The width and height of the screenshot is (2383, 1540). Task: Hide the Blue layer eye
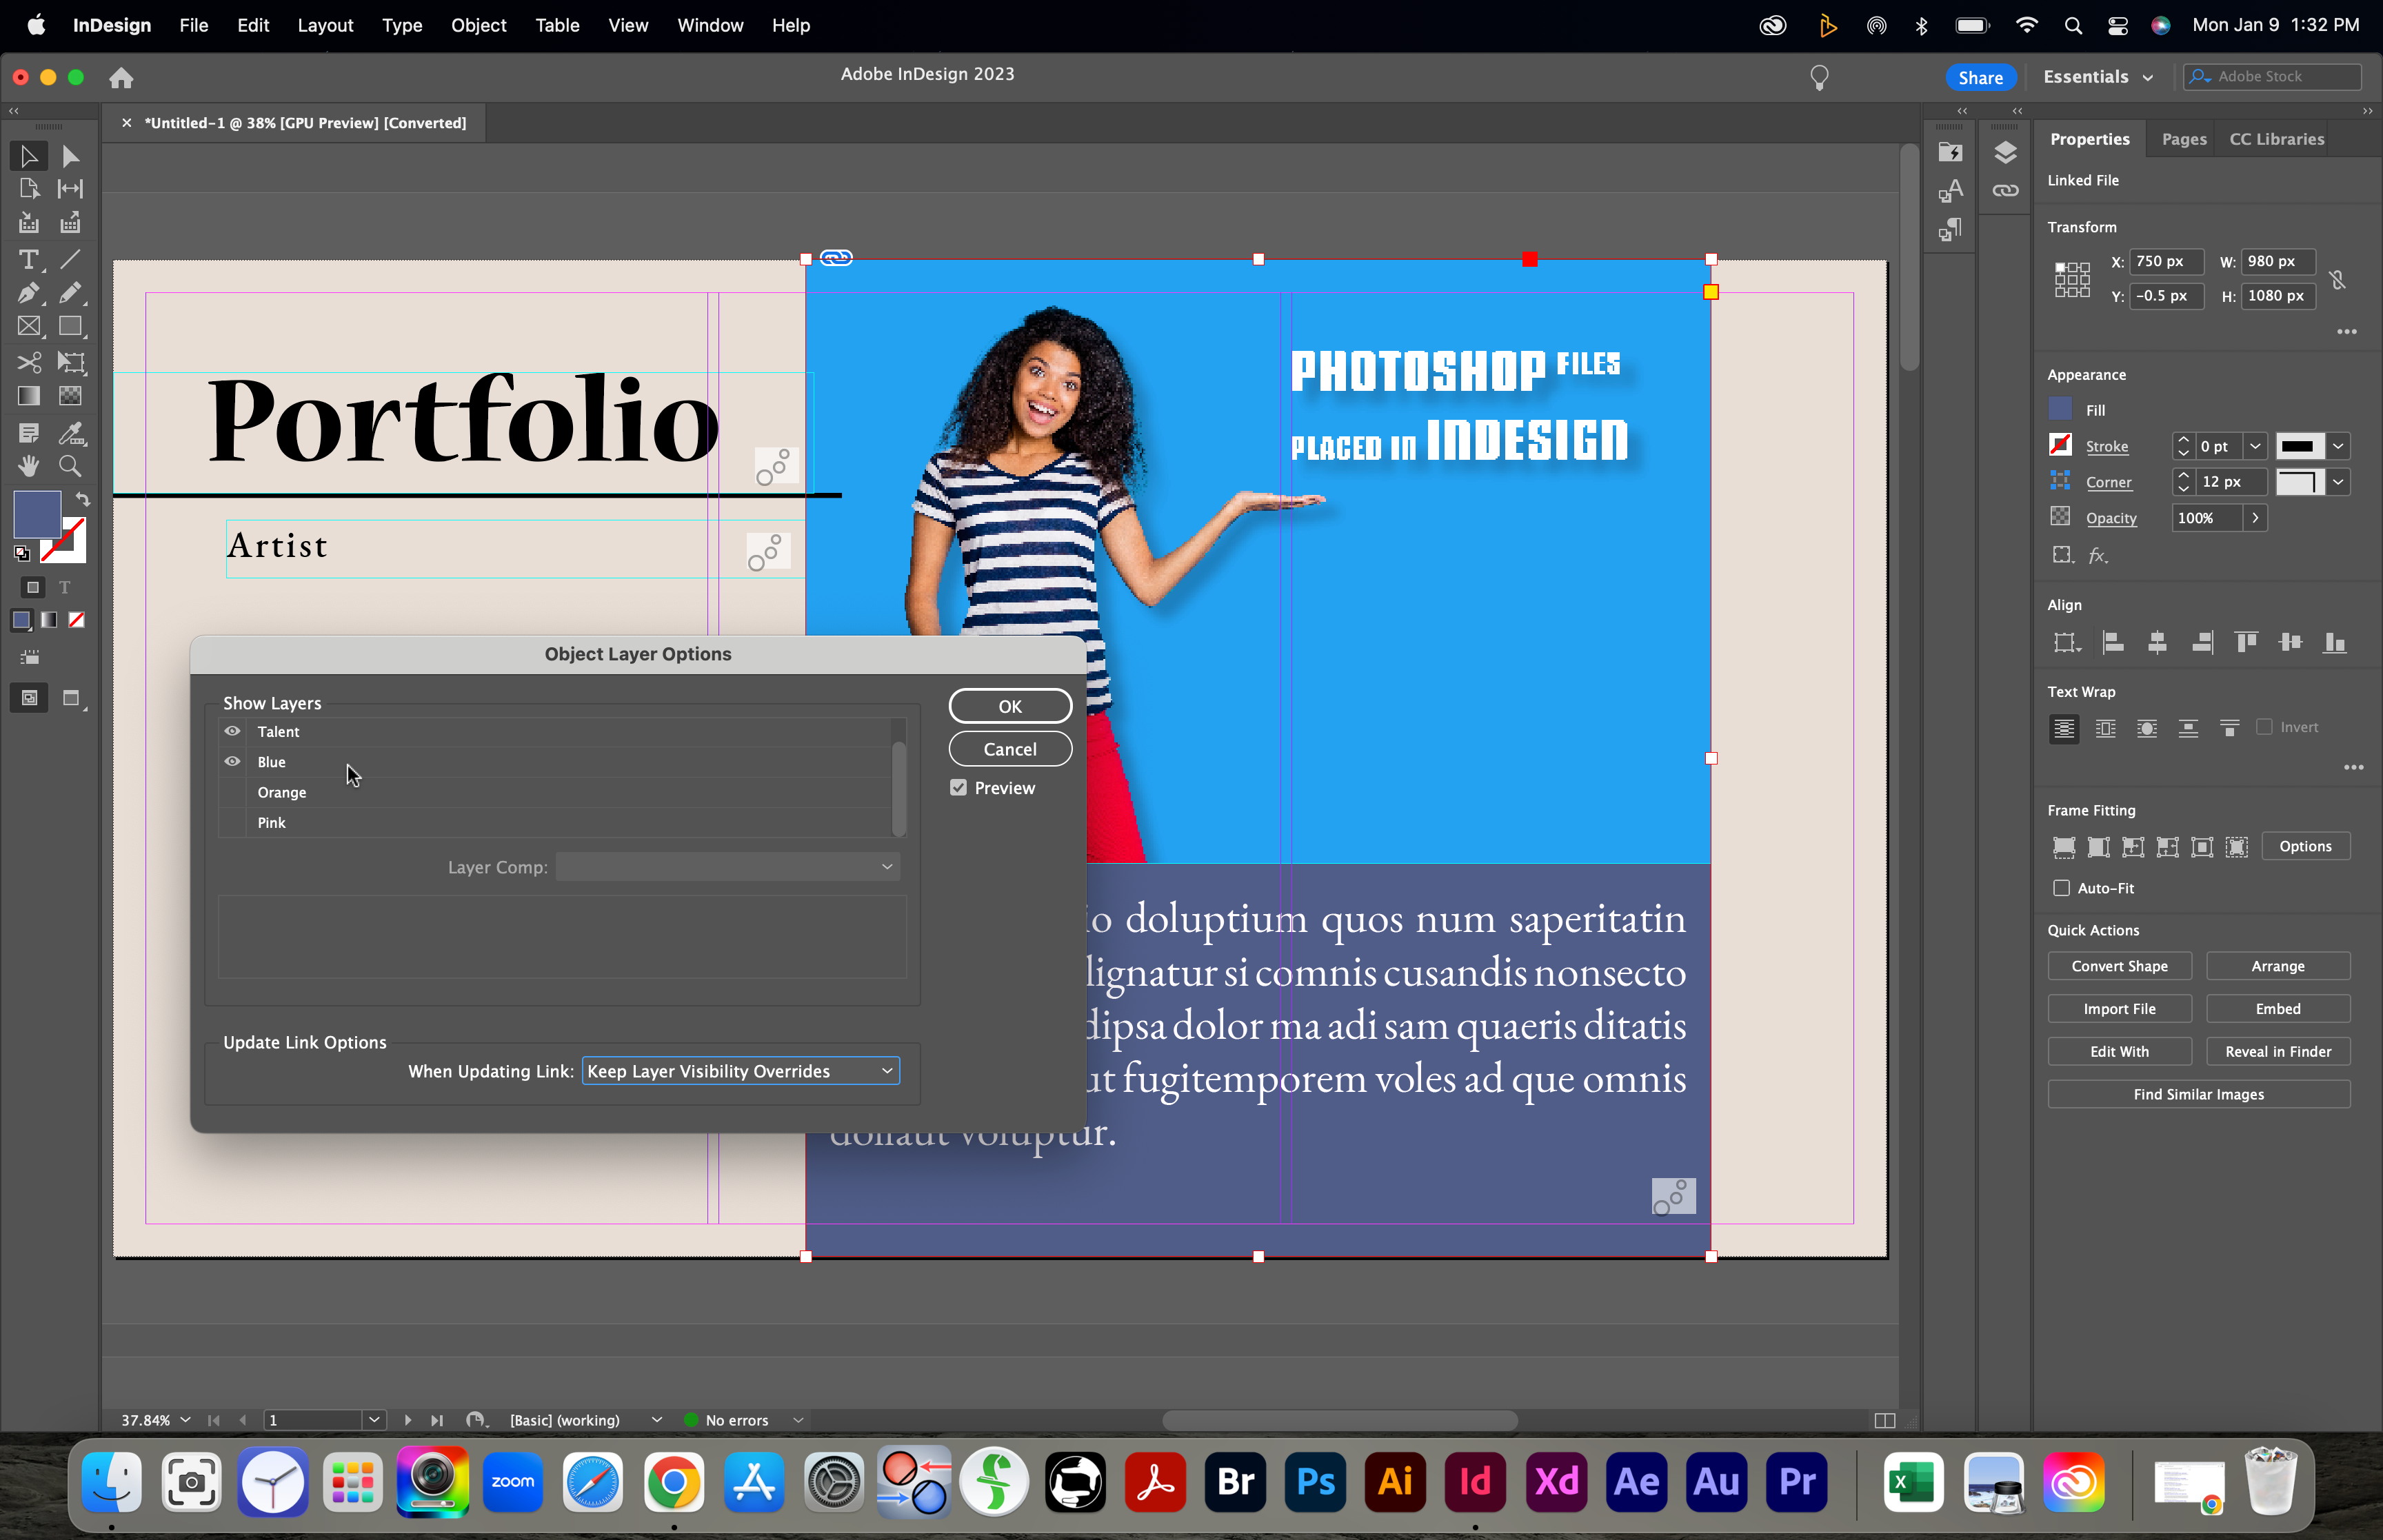(232, 761)
